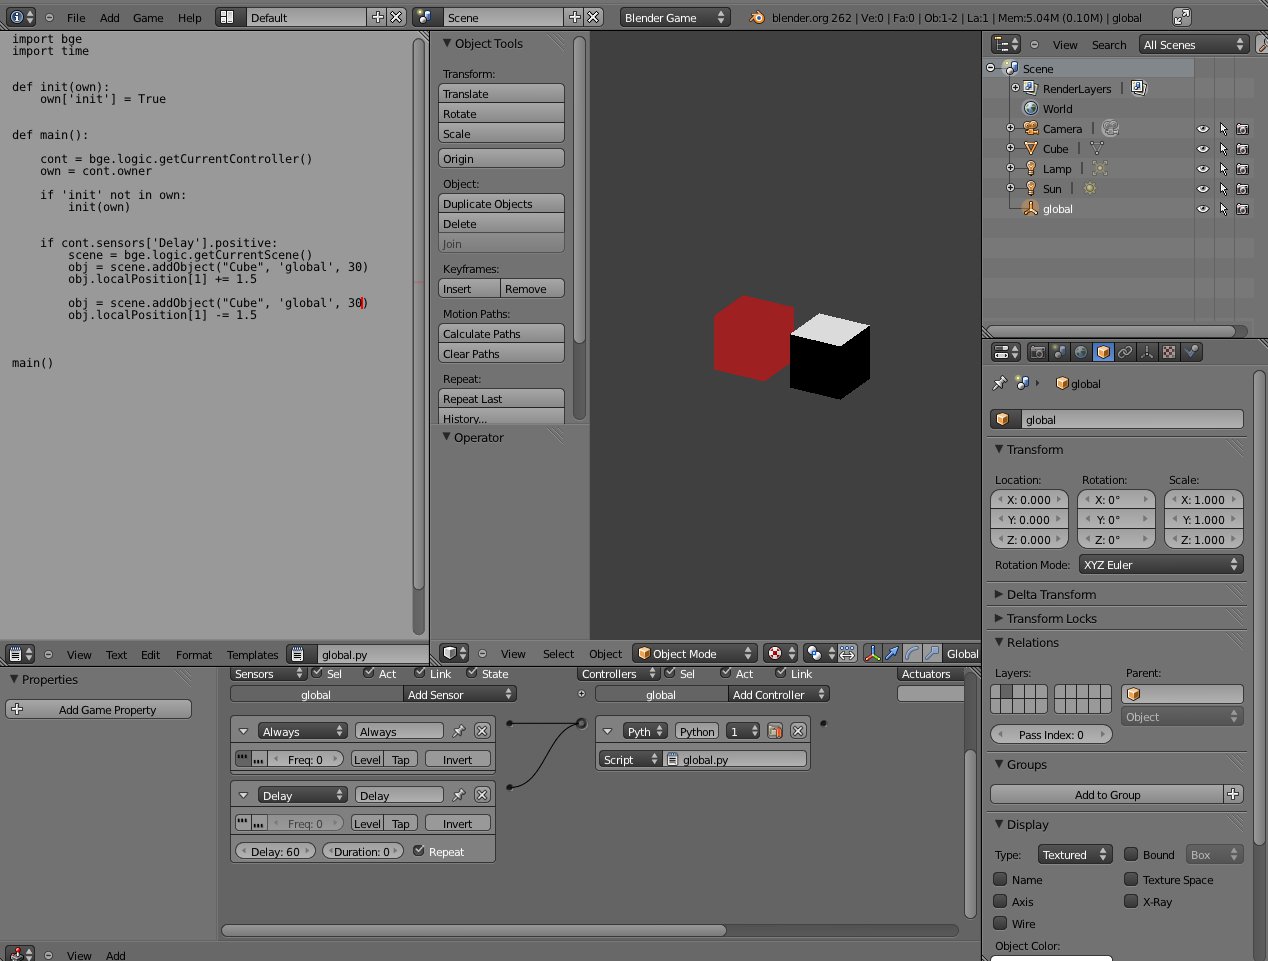Enable the Wire display checkbox

point(1000,923)
